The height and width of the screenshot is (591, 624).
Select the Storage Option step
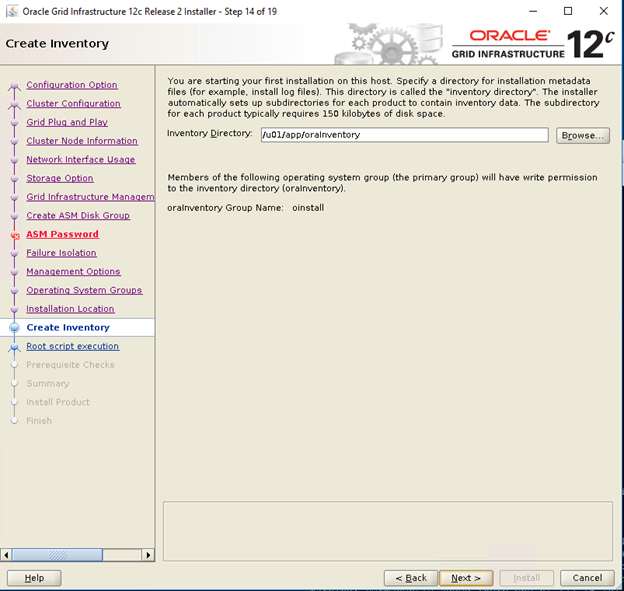point(60,178)
